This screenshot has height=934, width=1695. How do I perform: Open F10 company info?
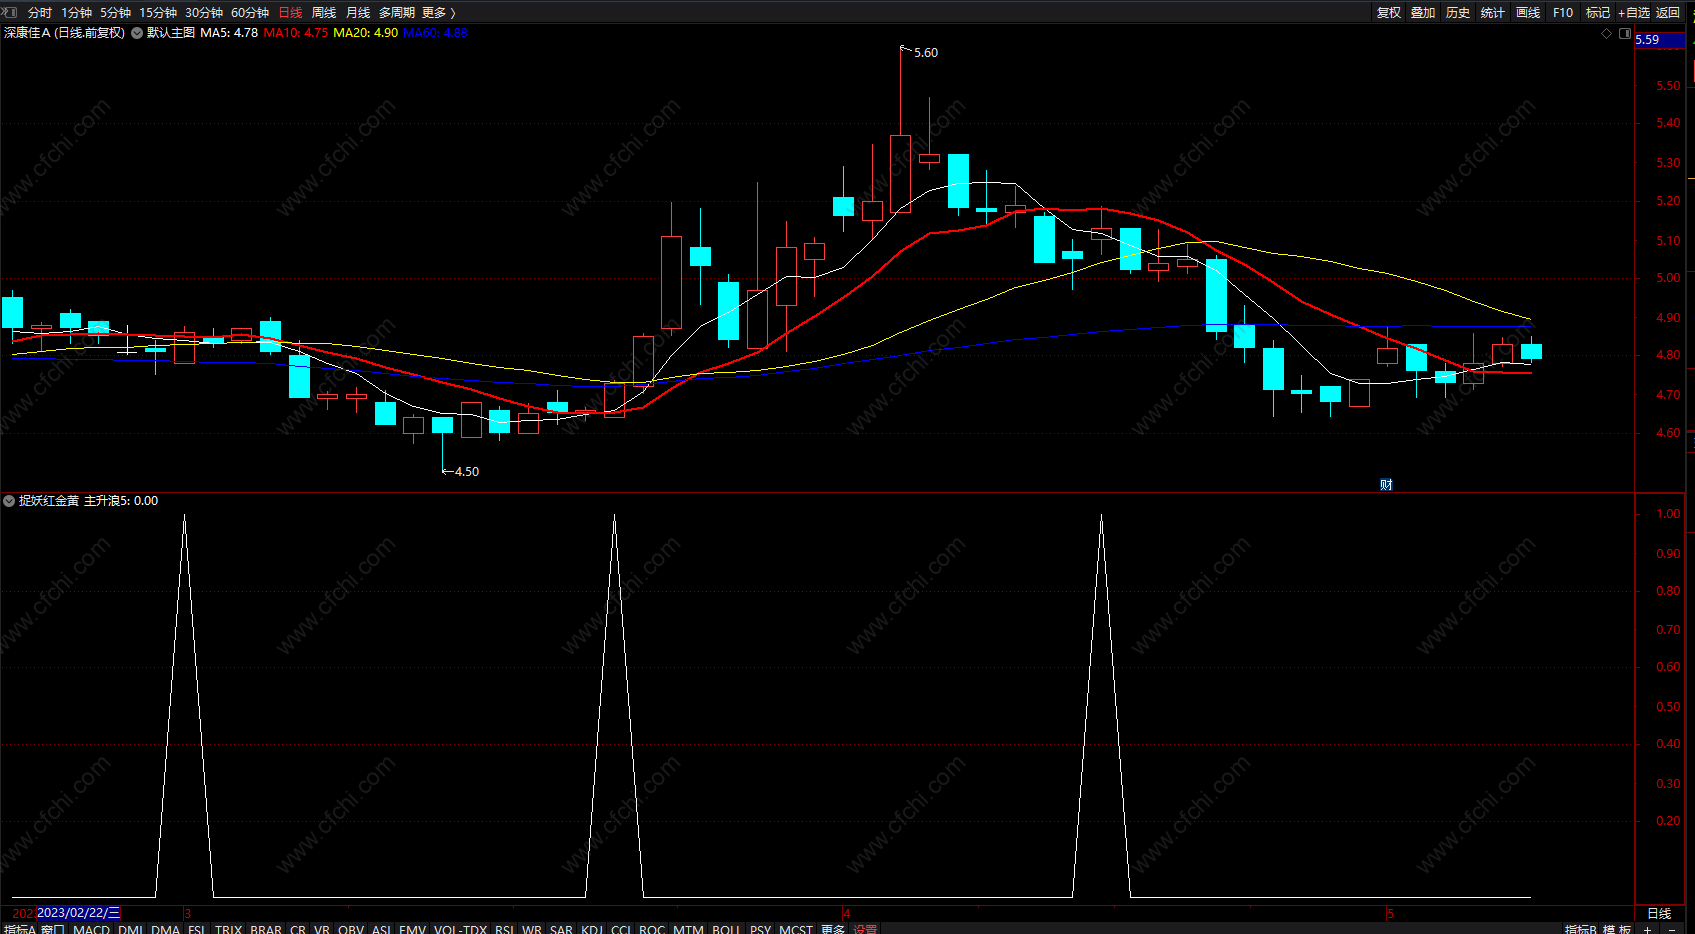[x=1563, y=12]
